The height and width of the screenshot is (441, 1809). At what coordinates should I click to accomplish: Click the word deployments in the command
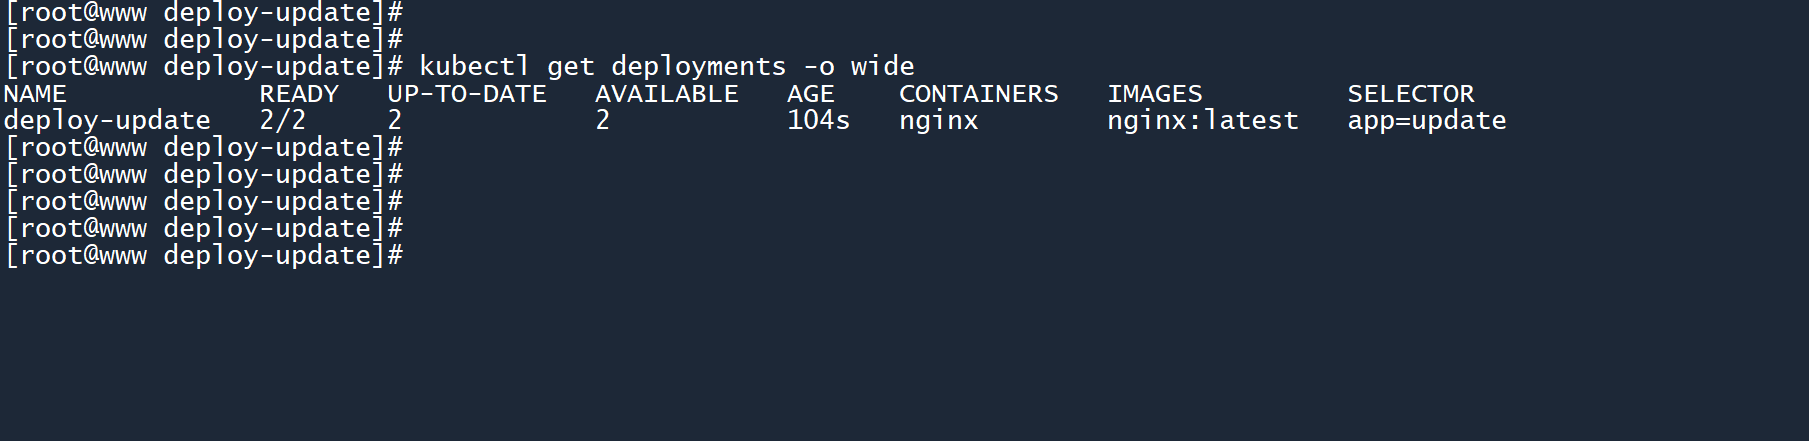(698, 67)
